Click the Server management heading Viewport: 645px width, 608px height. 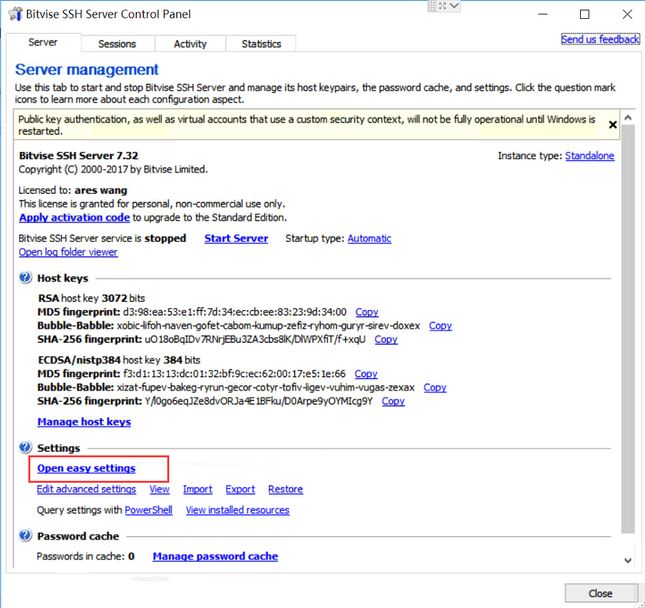click(87, 70)
